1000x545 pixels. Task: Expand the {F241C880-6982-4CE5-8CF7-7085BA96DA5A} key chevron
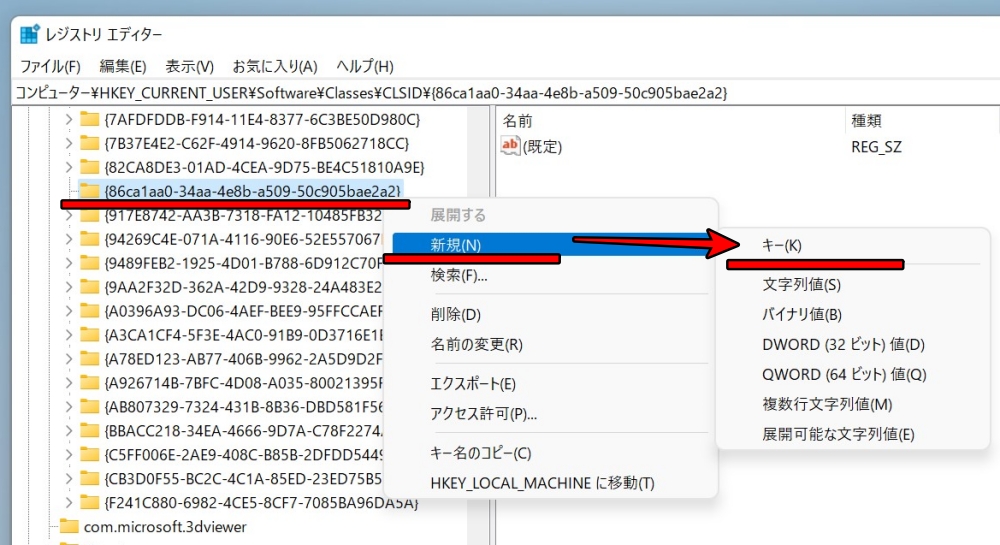pos(68,502)
